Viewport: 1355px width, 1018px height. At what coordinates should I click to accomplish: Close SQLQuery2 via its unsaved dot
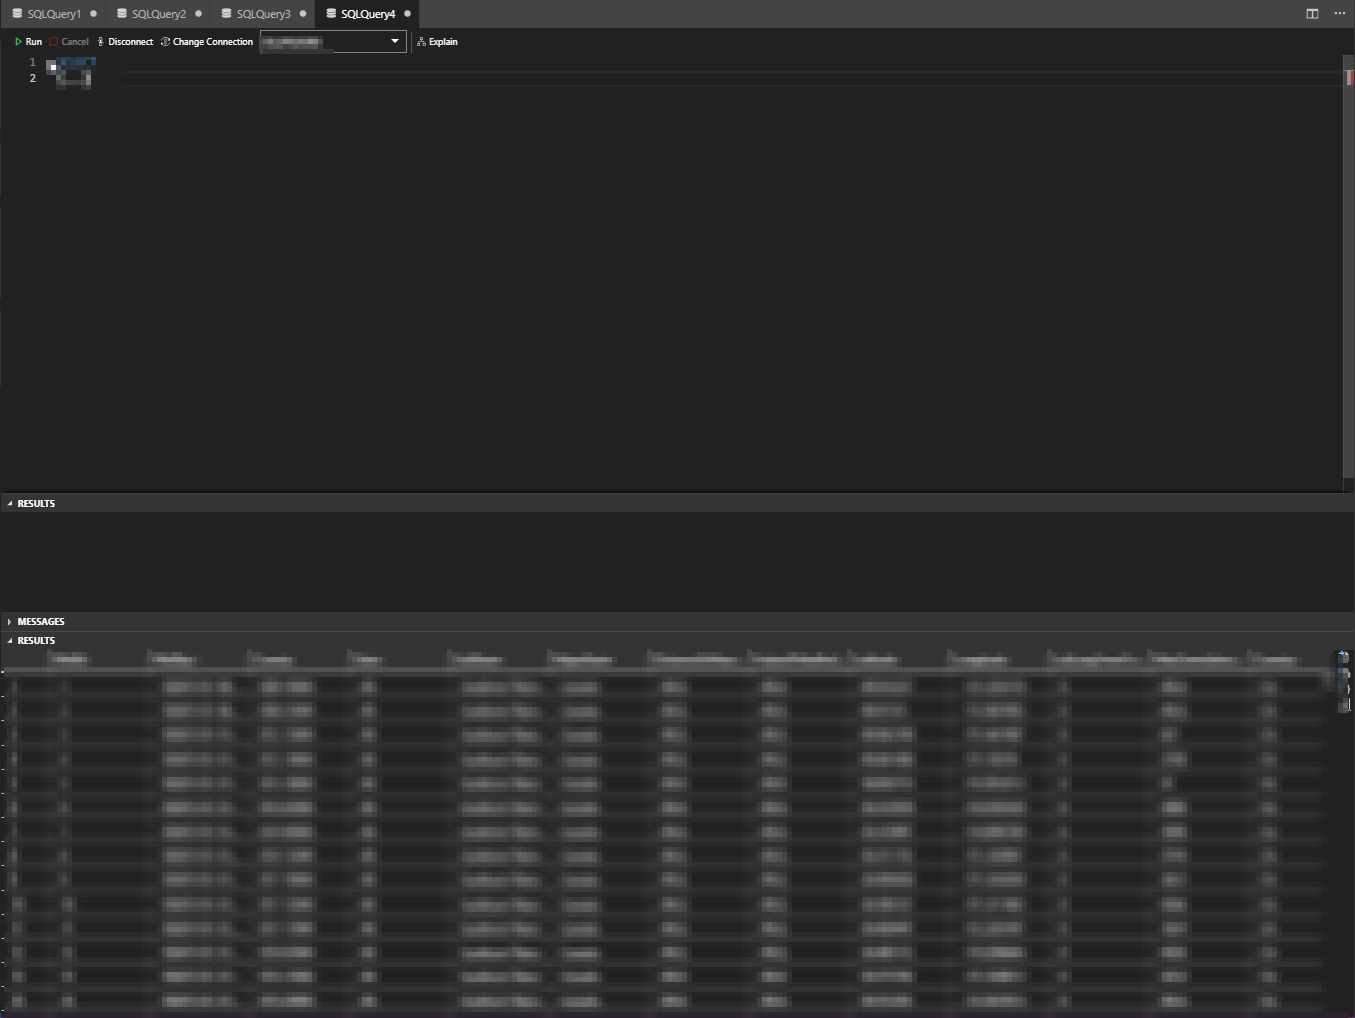click(198, 14)
